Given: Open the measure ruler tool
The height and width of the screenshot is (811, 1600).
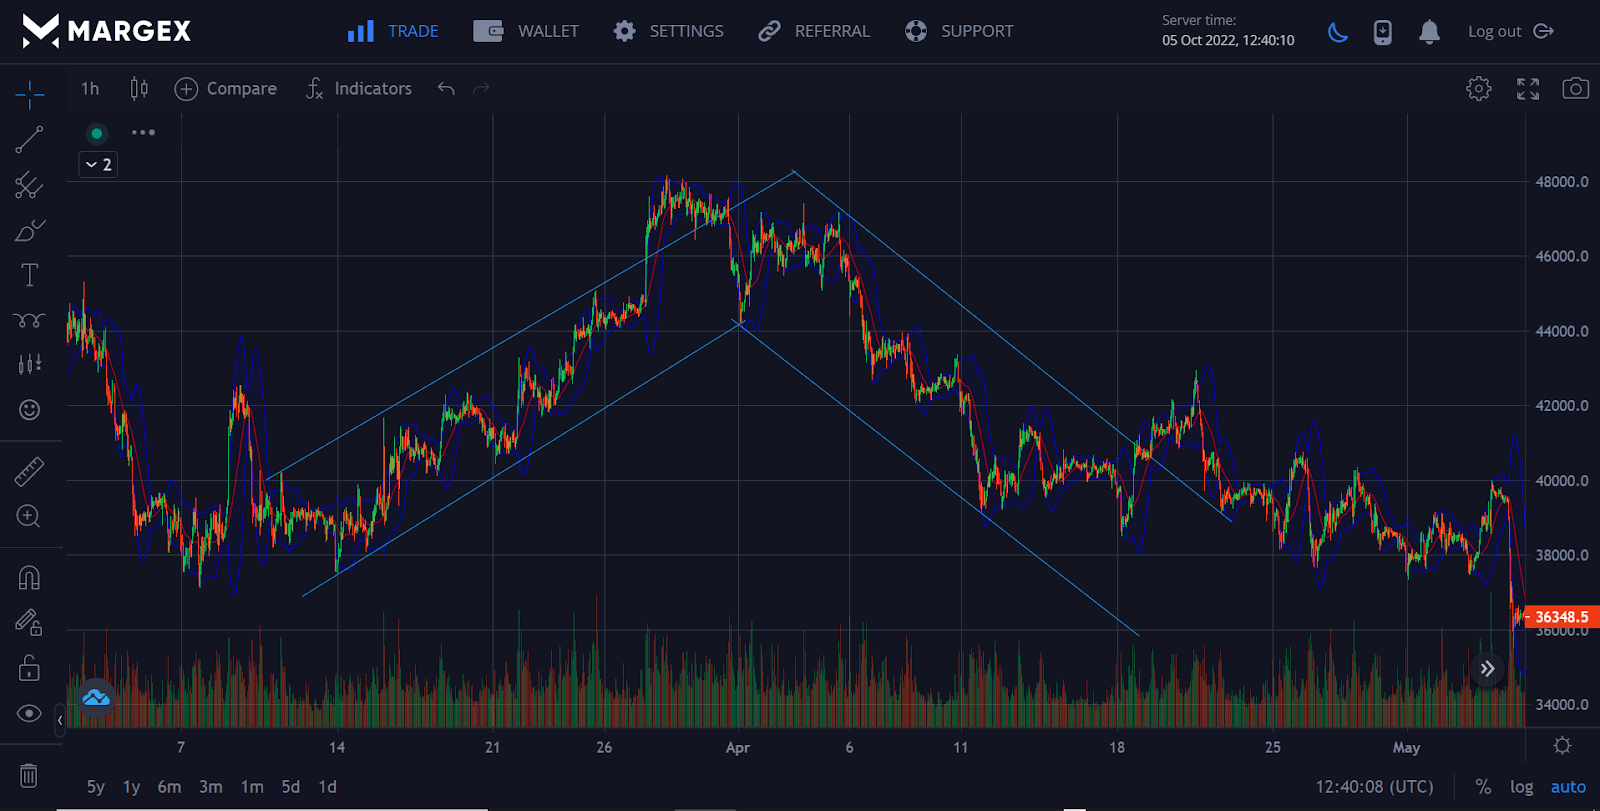Looking at the screenshot, I should point(29,471).
